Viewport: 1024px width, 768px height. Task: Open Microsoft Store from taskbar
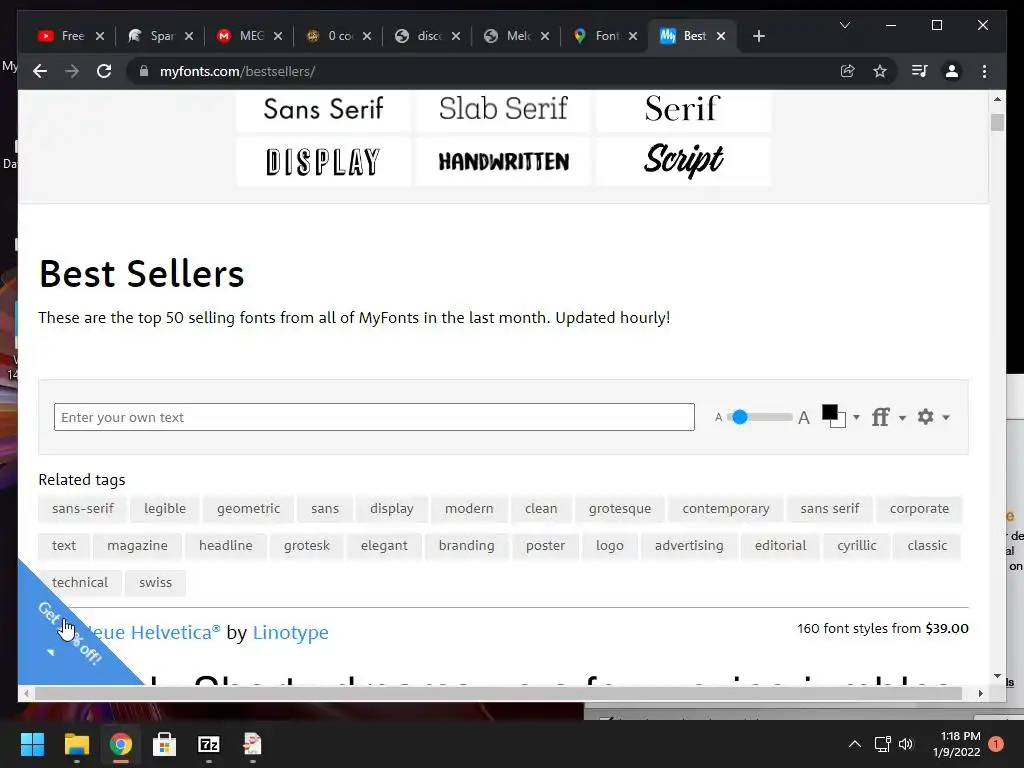pyautogui.click(x=165, y=744)
